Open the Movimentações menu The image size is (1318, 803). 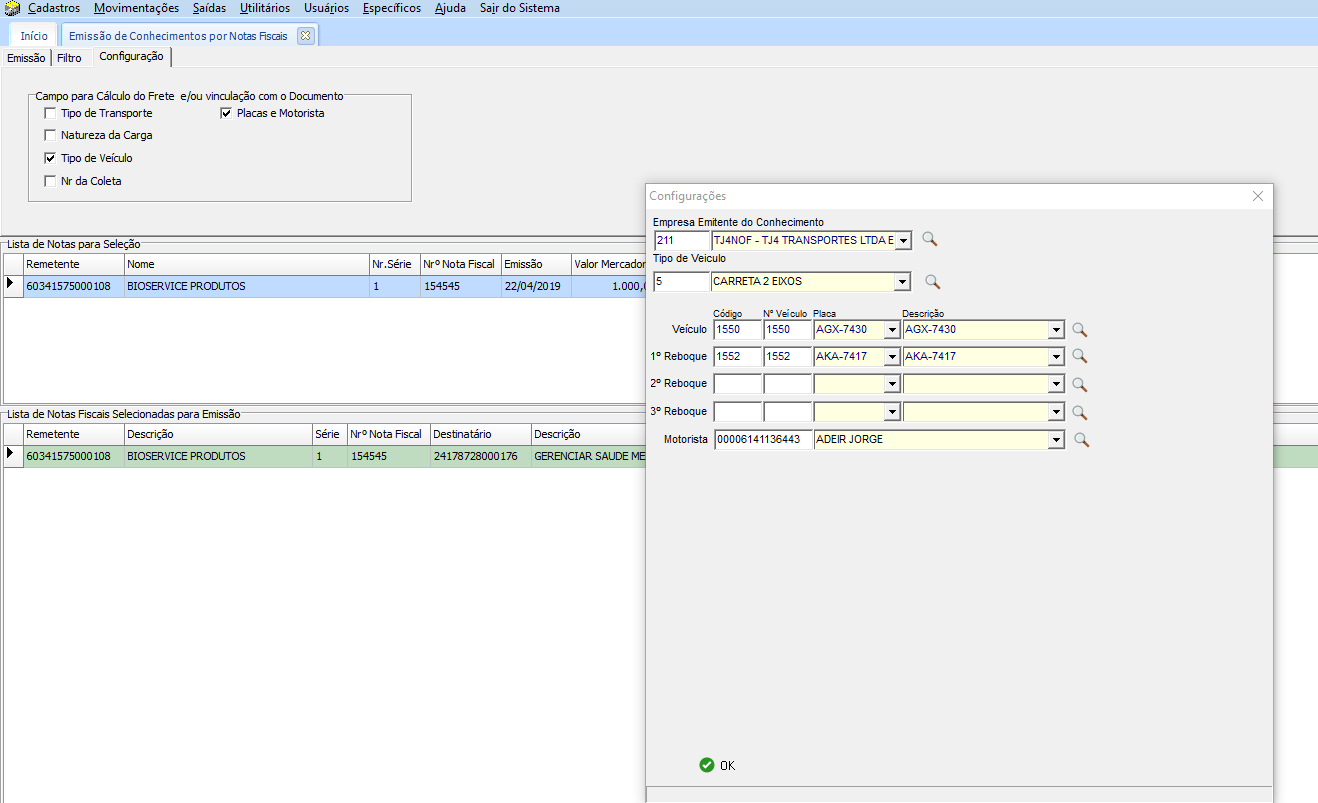click(x=136, y=8)
